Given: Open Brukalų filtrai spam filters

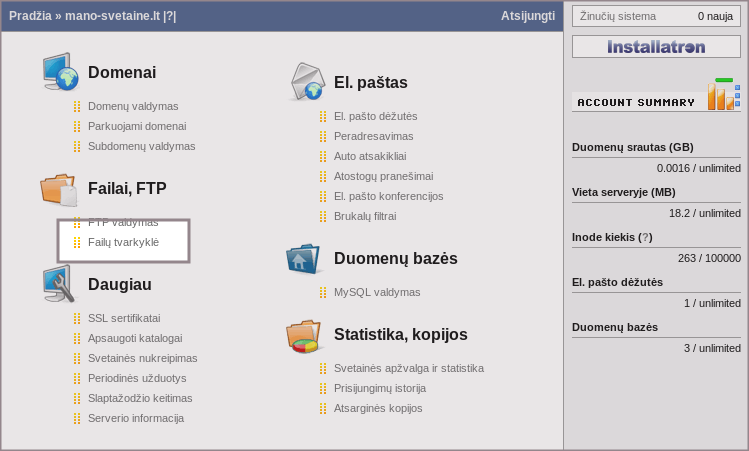Looking at the screenshot, I should click(365, 216).
